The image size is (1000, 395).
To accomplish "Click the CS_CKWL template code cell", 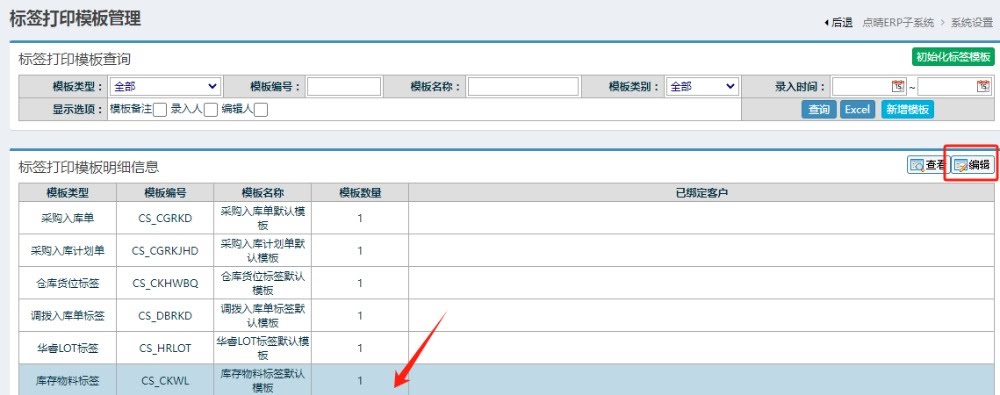I will [165, 381].
